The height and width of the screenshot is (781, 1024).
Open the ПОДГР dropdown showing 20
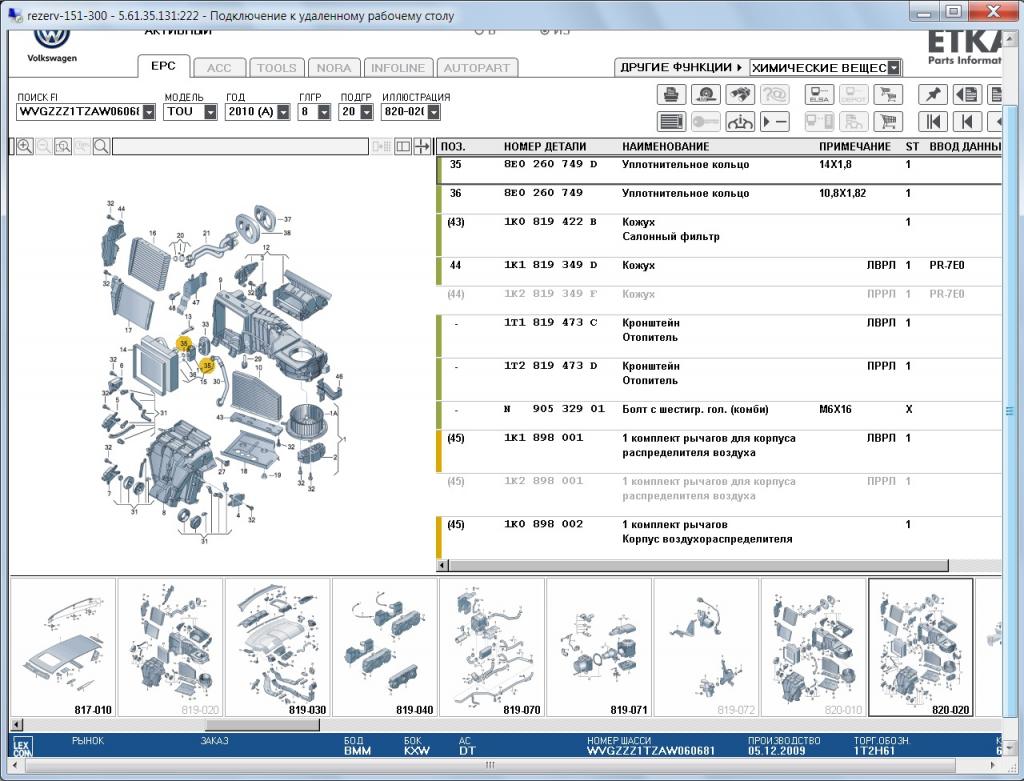click(366, 112)
